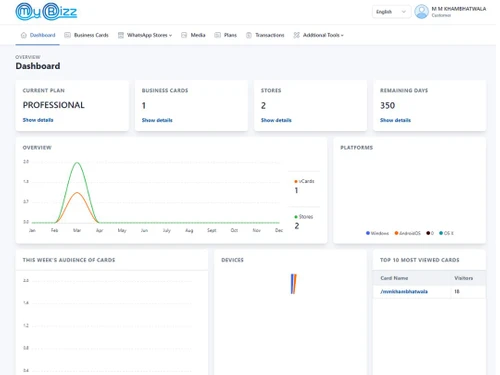Image resolution: width=500 pixels, height=375 pixels.
Task: Click the Business Cards nav icon
Action: [x=67, y=35]
